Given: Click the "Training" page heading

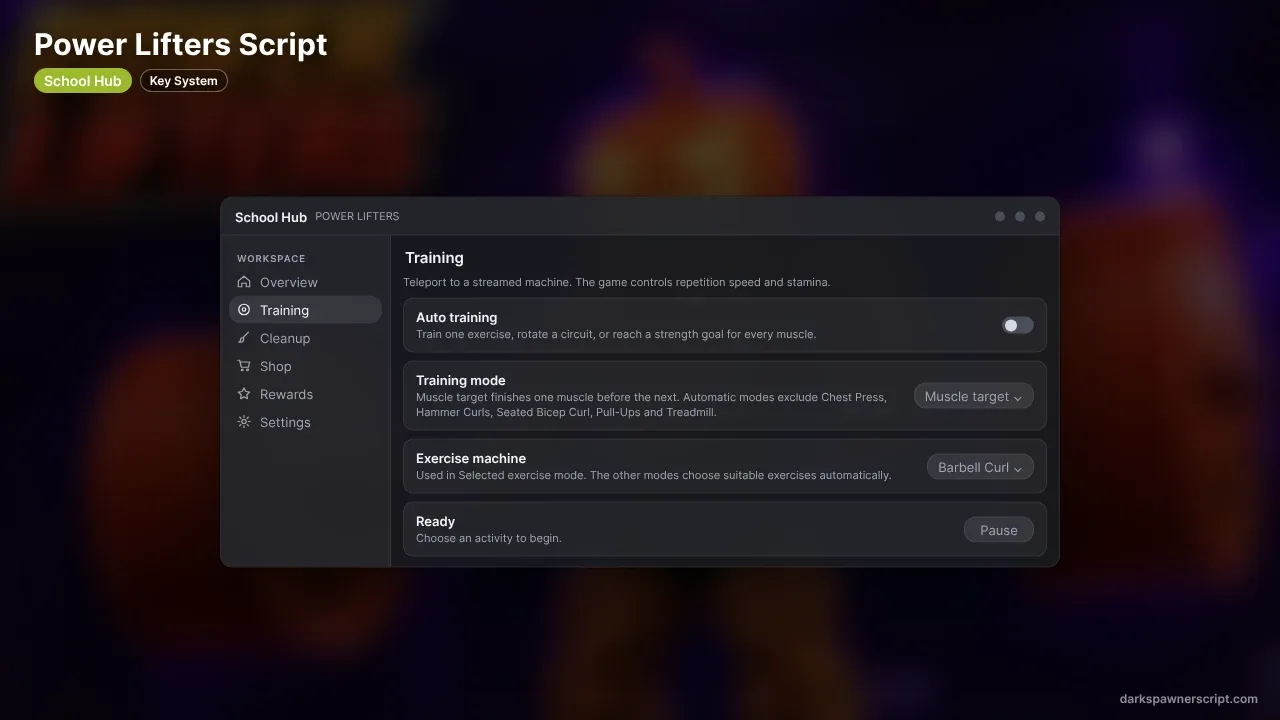Looking at the screenshot, I should pyautogui.click(x=434, y=258).
